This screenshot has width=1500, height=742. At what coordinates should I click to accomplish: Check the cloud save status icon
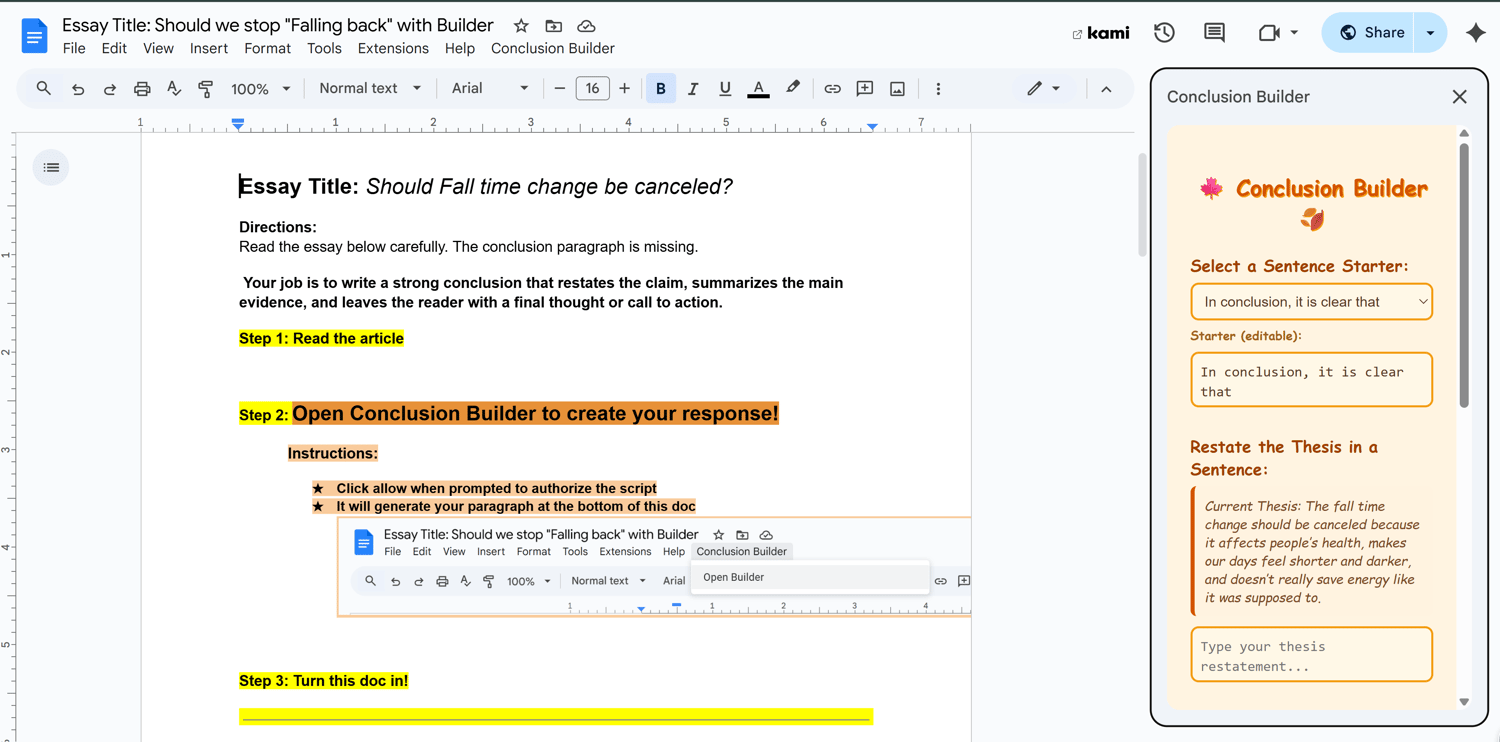coord(586,26)
